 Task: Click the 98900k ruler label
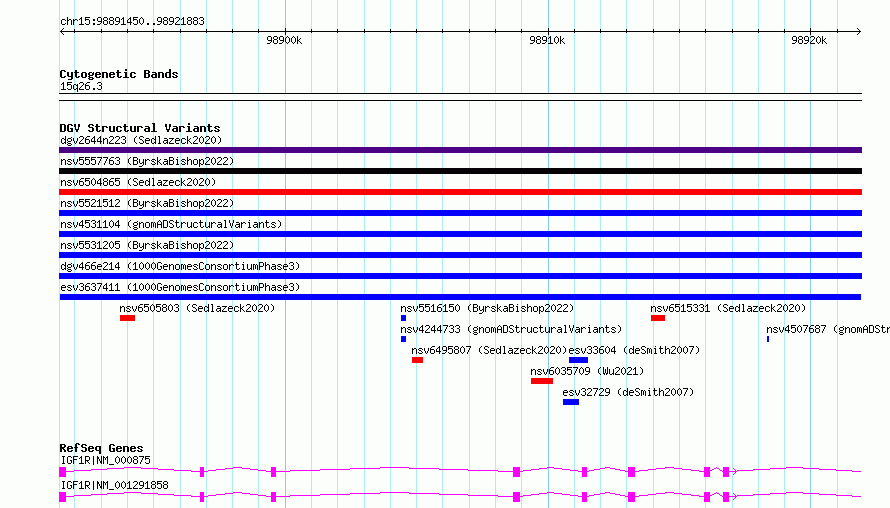point(284,40)
